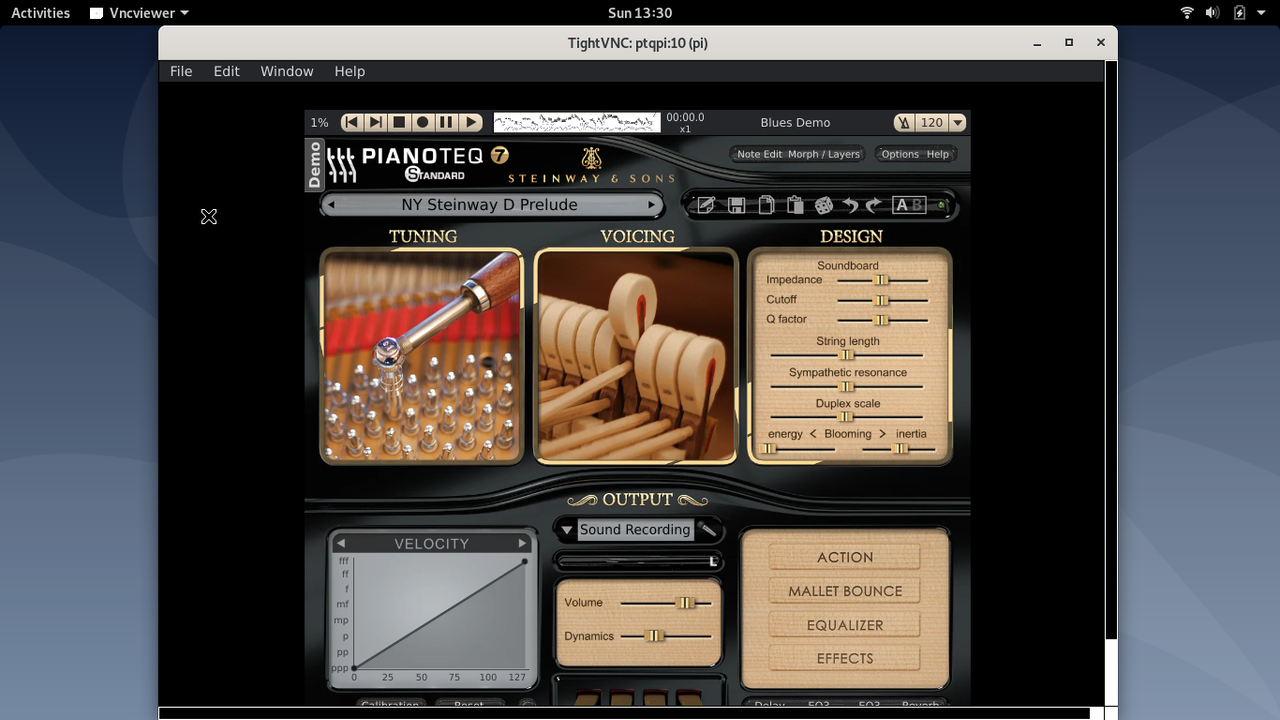Open the Note Edit panel
The image size is (1280, 720).
[759, 154]
